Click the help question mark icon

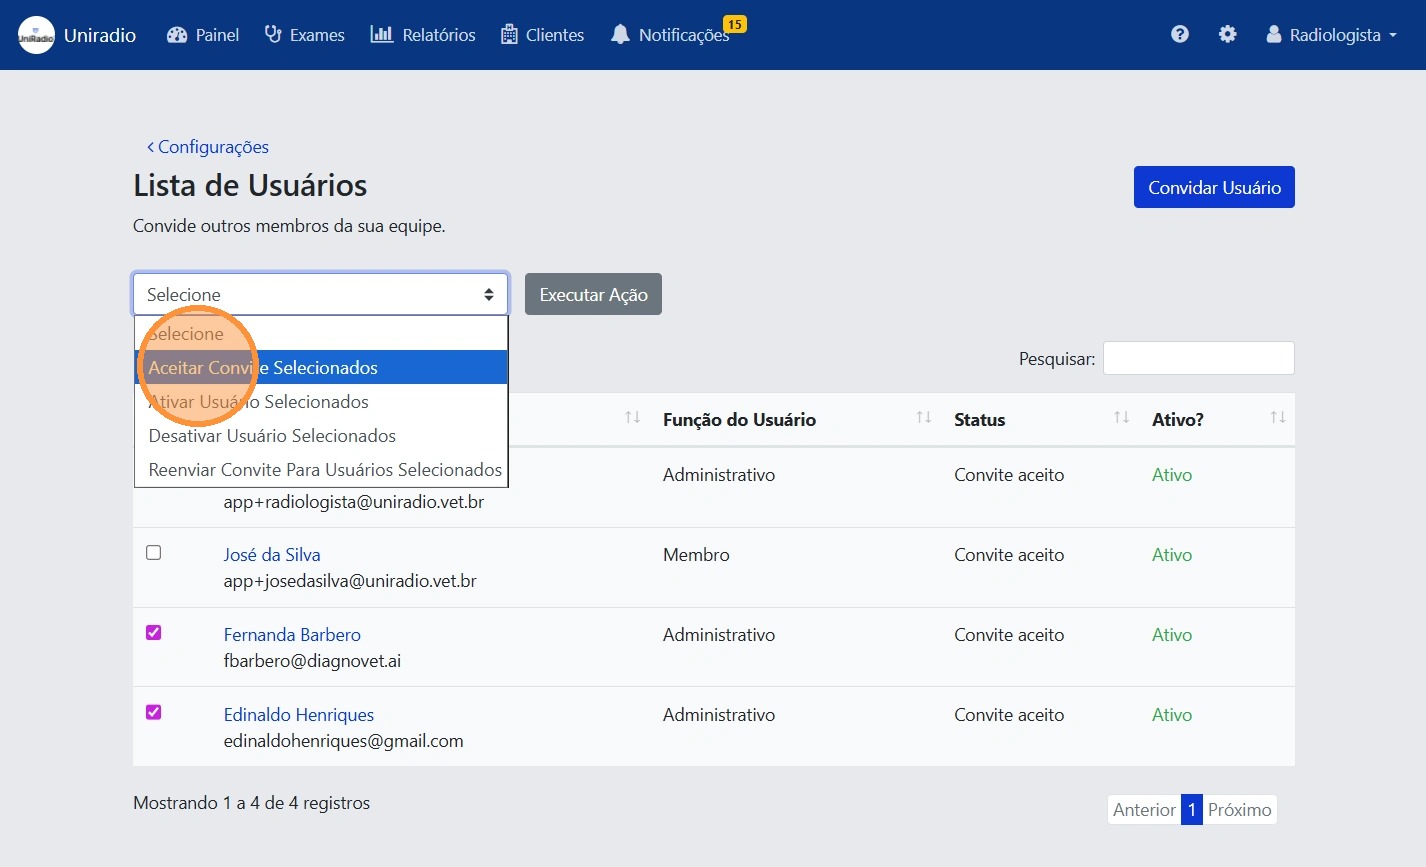click(x=1180, y=35)
